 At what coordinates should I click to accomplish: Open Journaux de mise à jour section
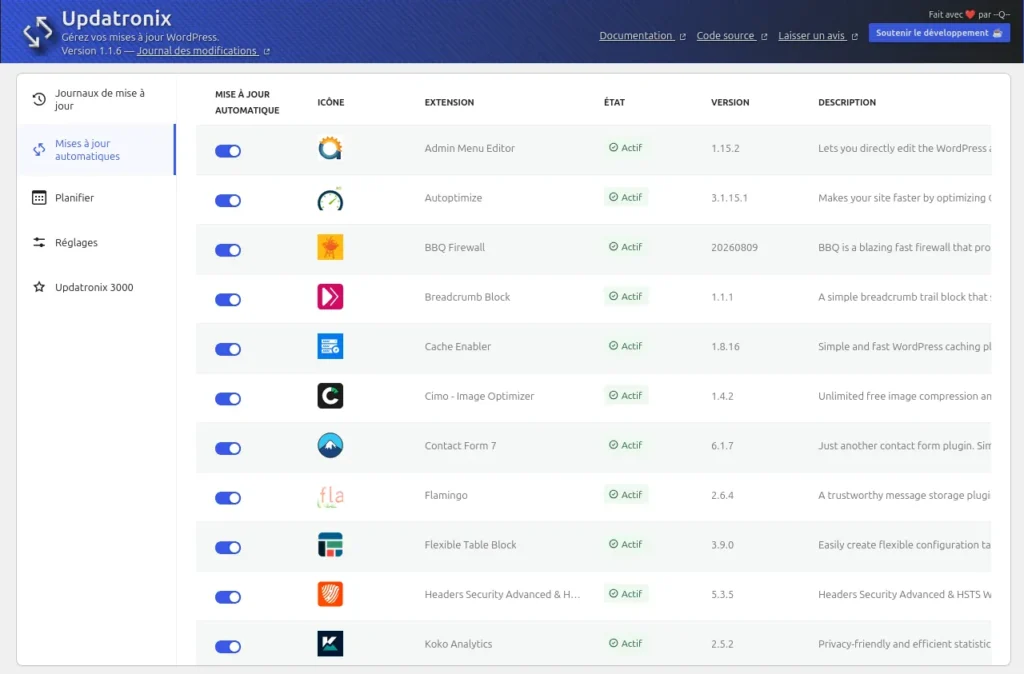tap(96, 99)
